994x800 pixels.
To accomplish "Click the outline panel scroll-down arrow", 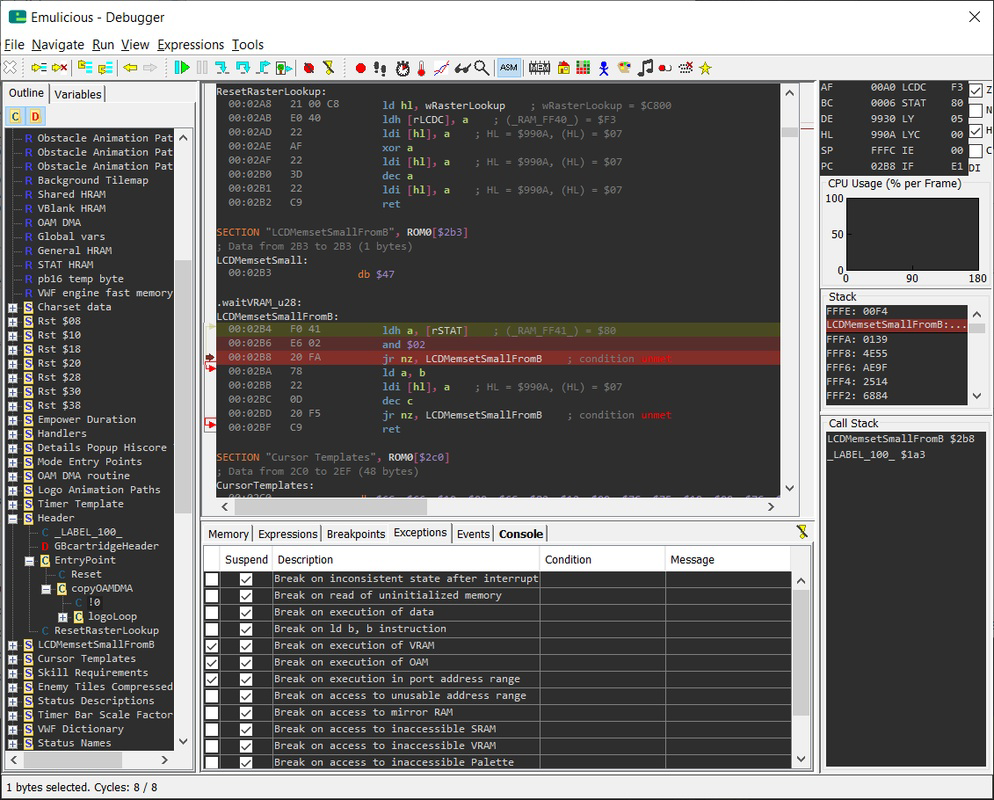I will pos(183,741).
